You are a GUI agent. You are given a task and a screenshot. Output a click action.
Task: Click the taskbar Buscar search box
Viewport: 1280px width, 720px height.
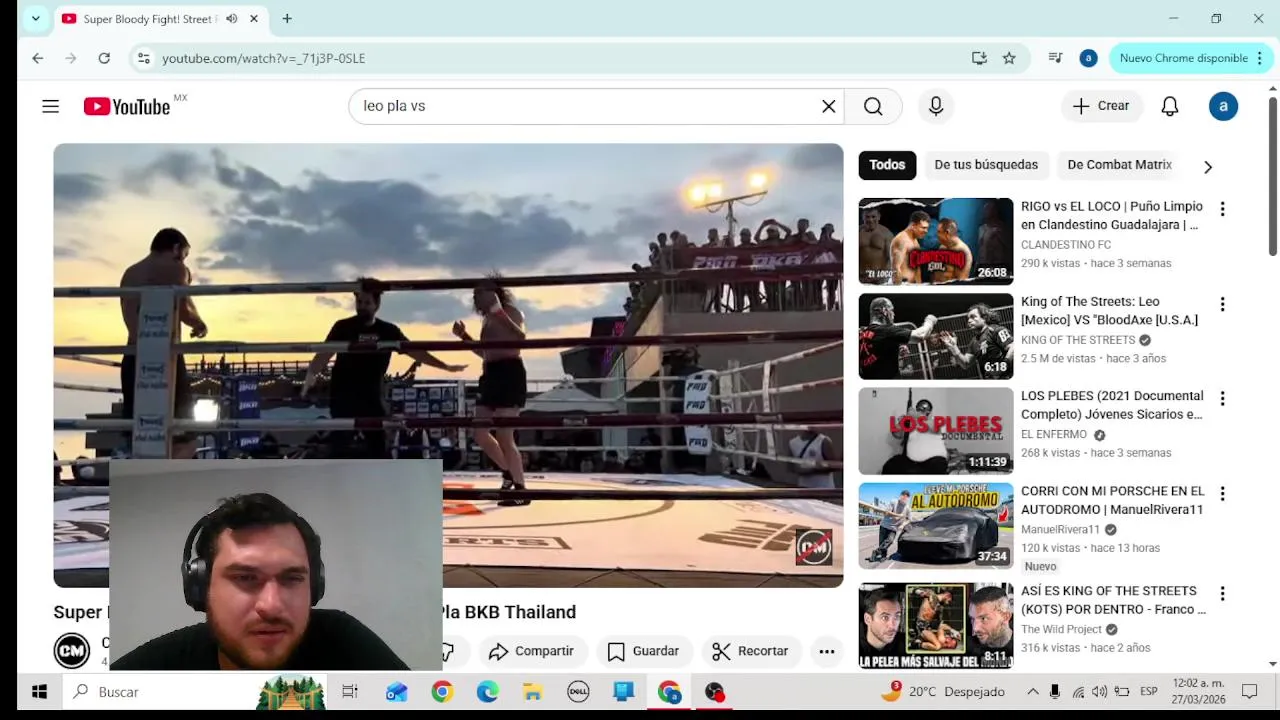pos(195,692)
